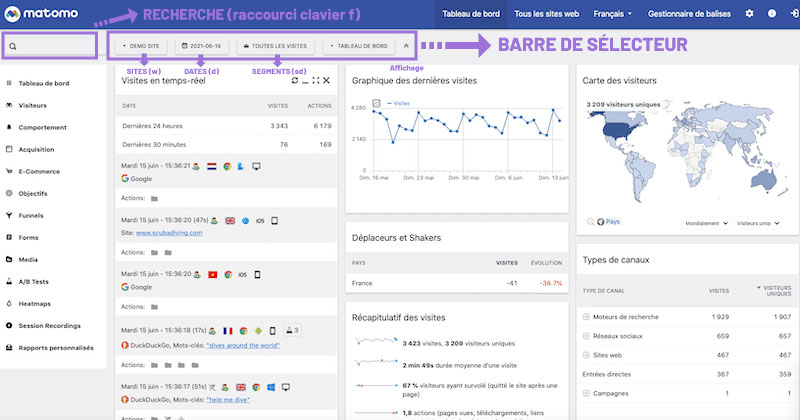Click Safari browser icon in 15:36:20 (47s) visit
The image size is (800, 420).
[x=245, y=221]
